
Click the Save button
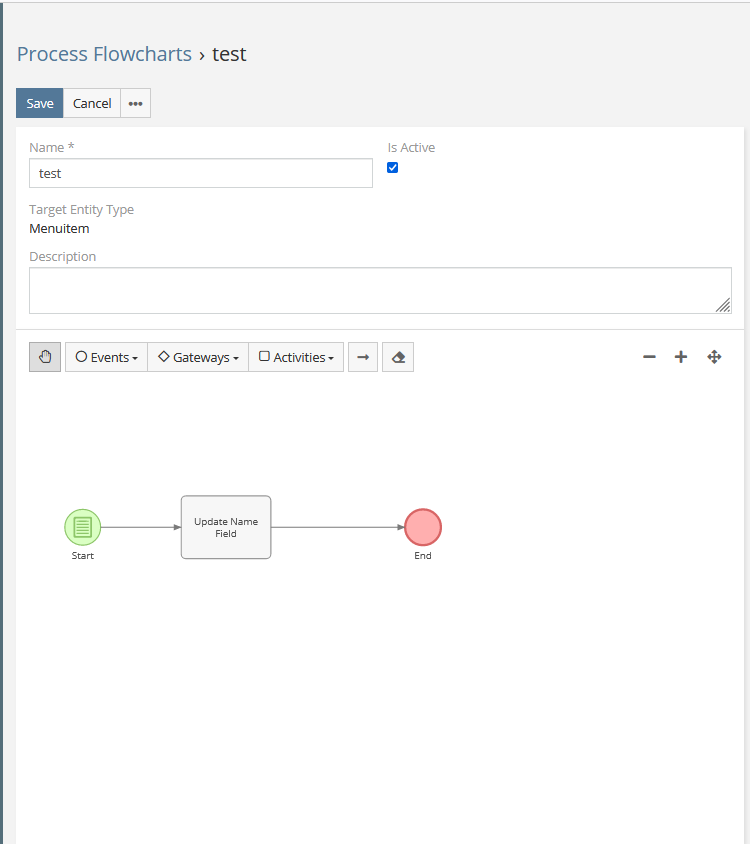coord(40,103)
